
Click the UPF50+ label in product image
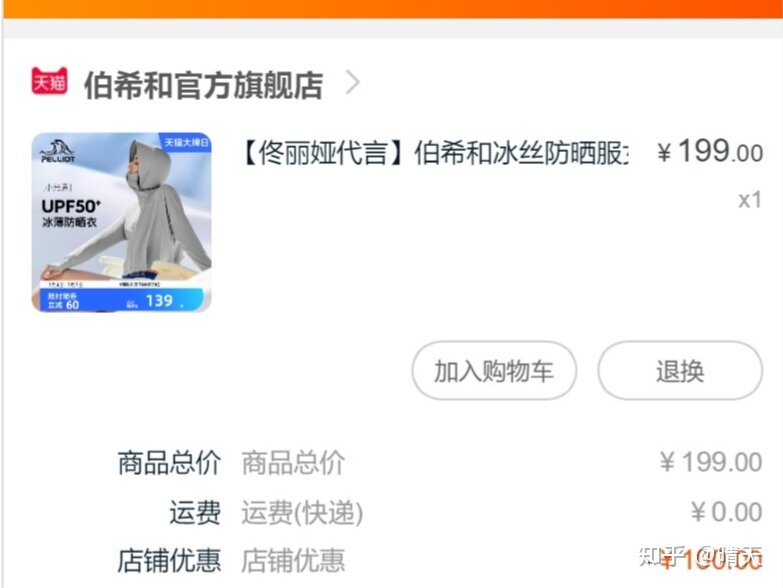point(71,206)
